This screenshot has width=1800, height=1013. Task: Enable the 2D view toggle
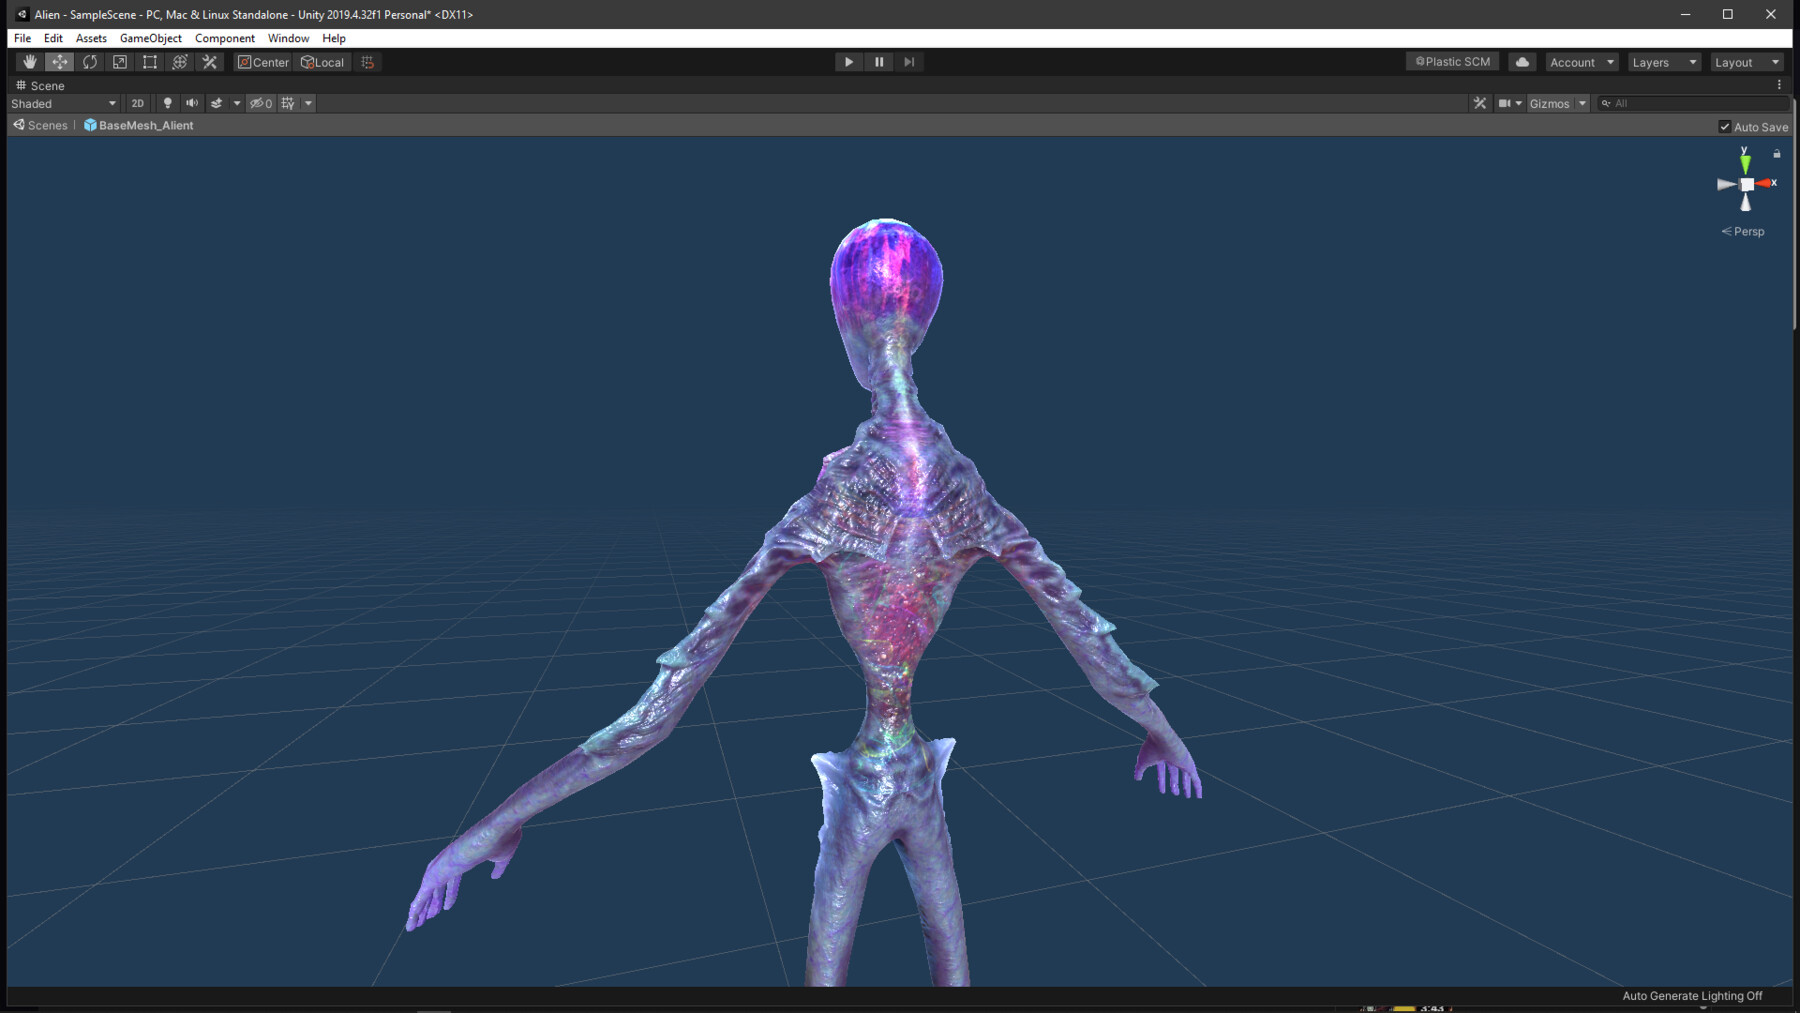click(x=137, y=103)
